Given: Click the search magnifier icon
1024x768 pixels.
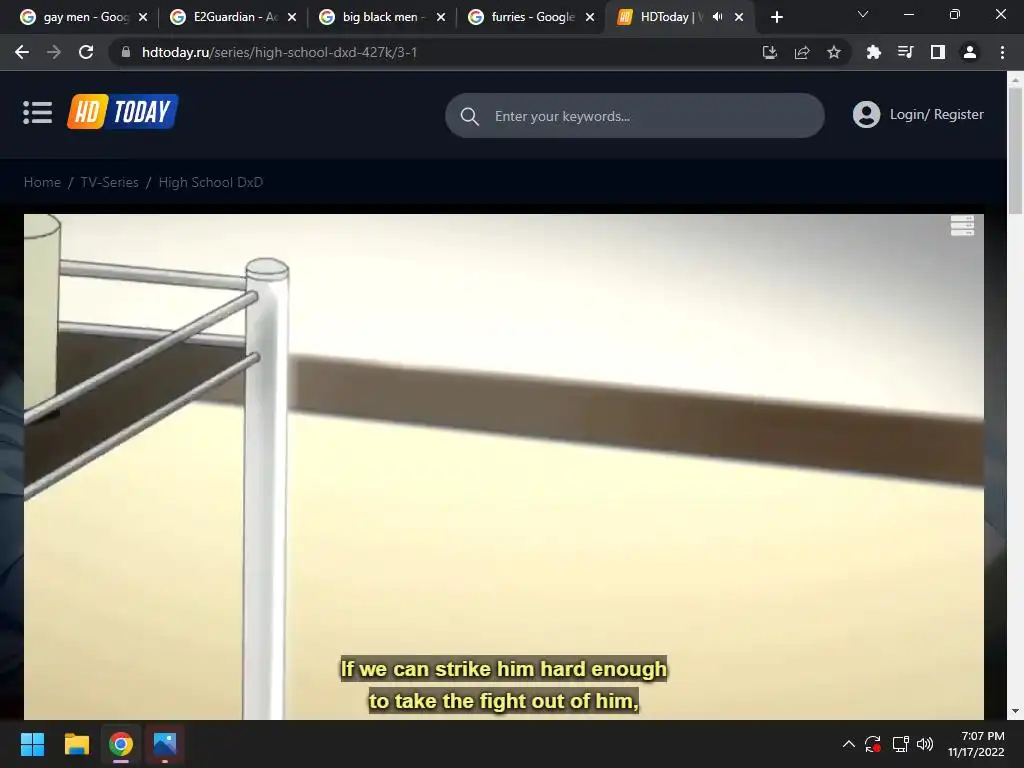Looking at the screenshot, I should (470, 116).
